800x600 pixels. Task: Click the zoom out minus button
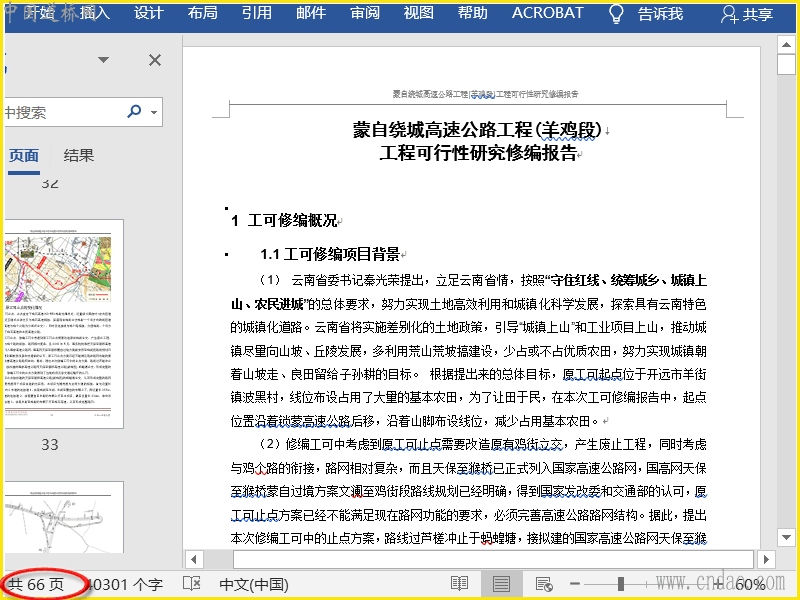pos(575,584)
